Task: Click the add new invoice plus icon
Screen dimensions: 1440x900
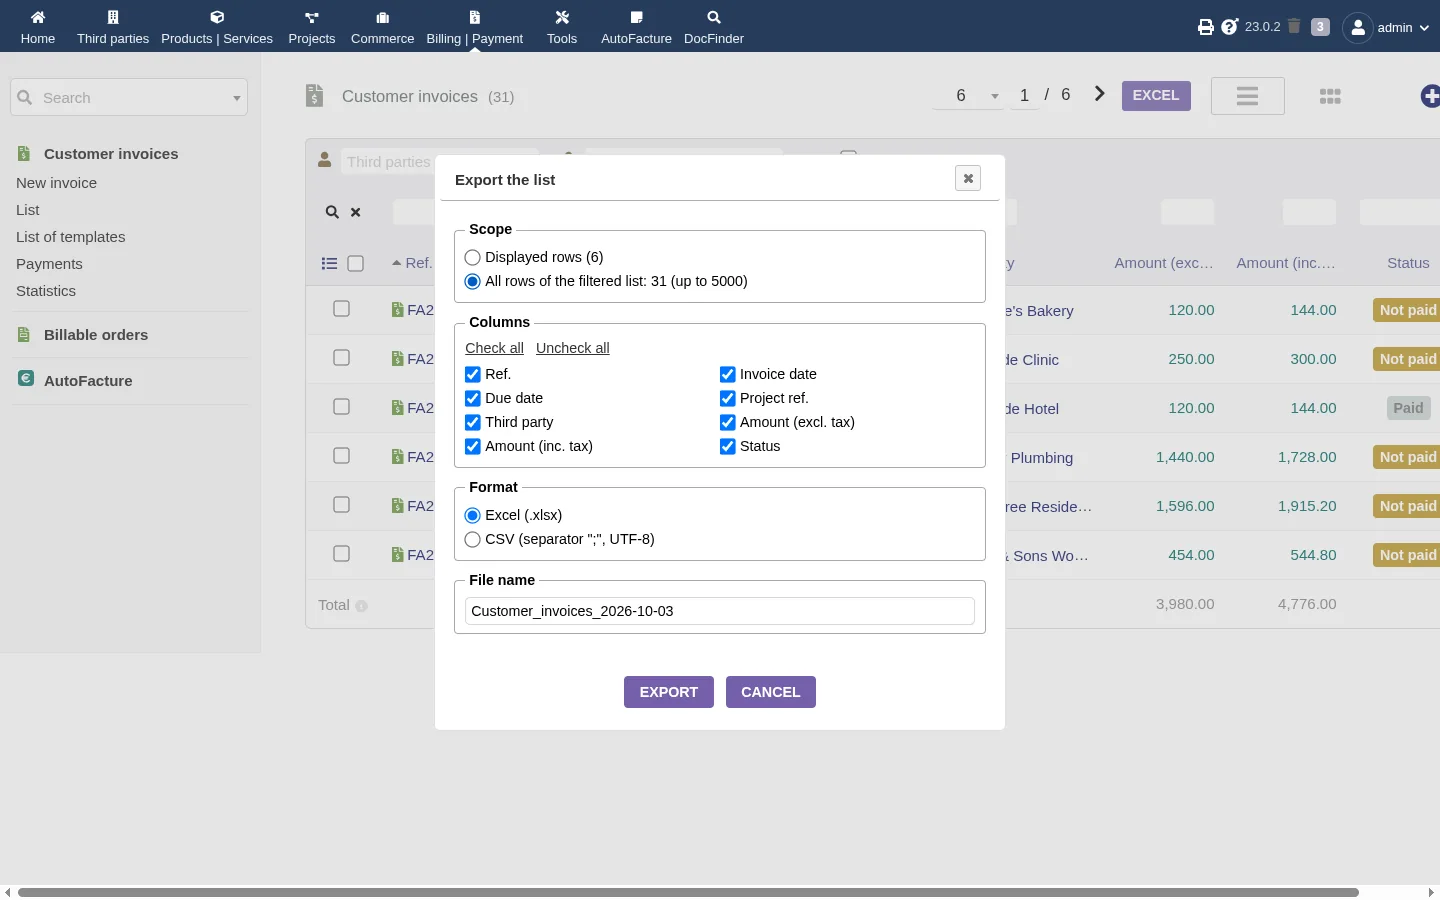Action: coord(1430,96)
